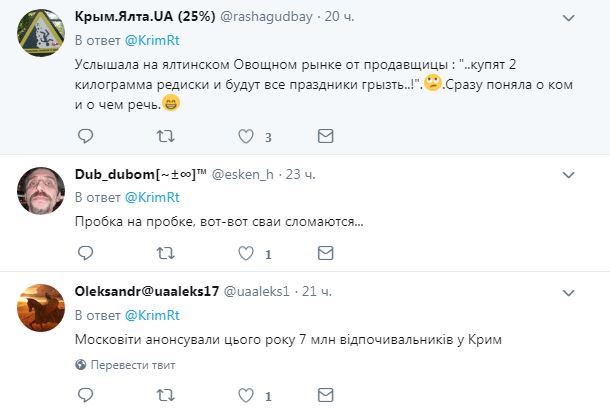Open Dub_dubom's avatar picture
Image resolution: width=610 pixels, height=408 pixels.
pyautogui.click(x=43, y=189)
